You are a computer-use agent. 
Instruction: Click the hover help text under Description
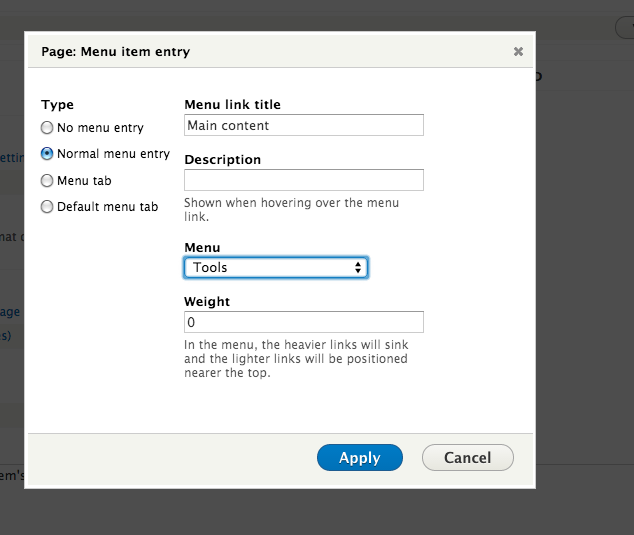click(x=292, y=209)
